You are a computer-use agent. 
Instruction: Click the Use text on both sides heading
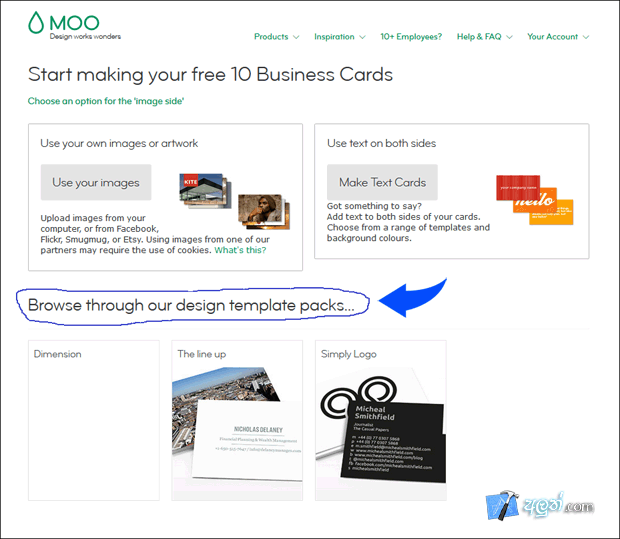click(x=382, y=143)
